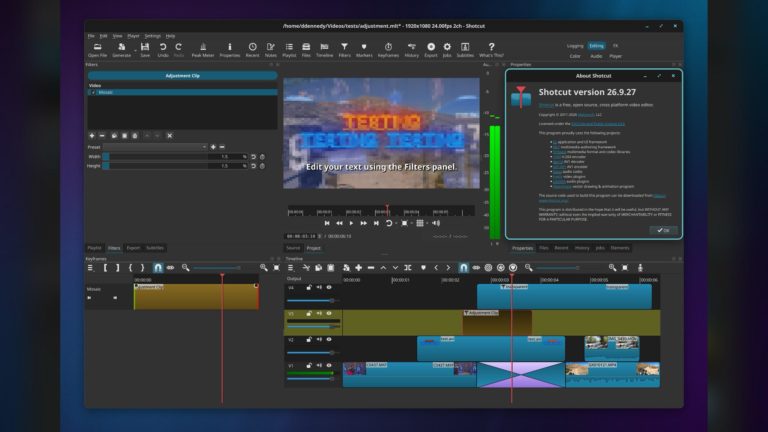Open the Files toolbar icon
This screenshot has width=768, height=432.
pyautogui.click(x=306, y=49)
